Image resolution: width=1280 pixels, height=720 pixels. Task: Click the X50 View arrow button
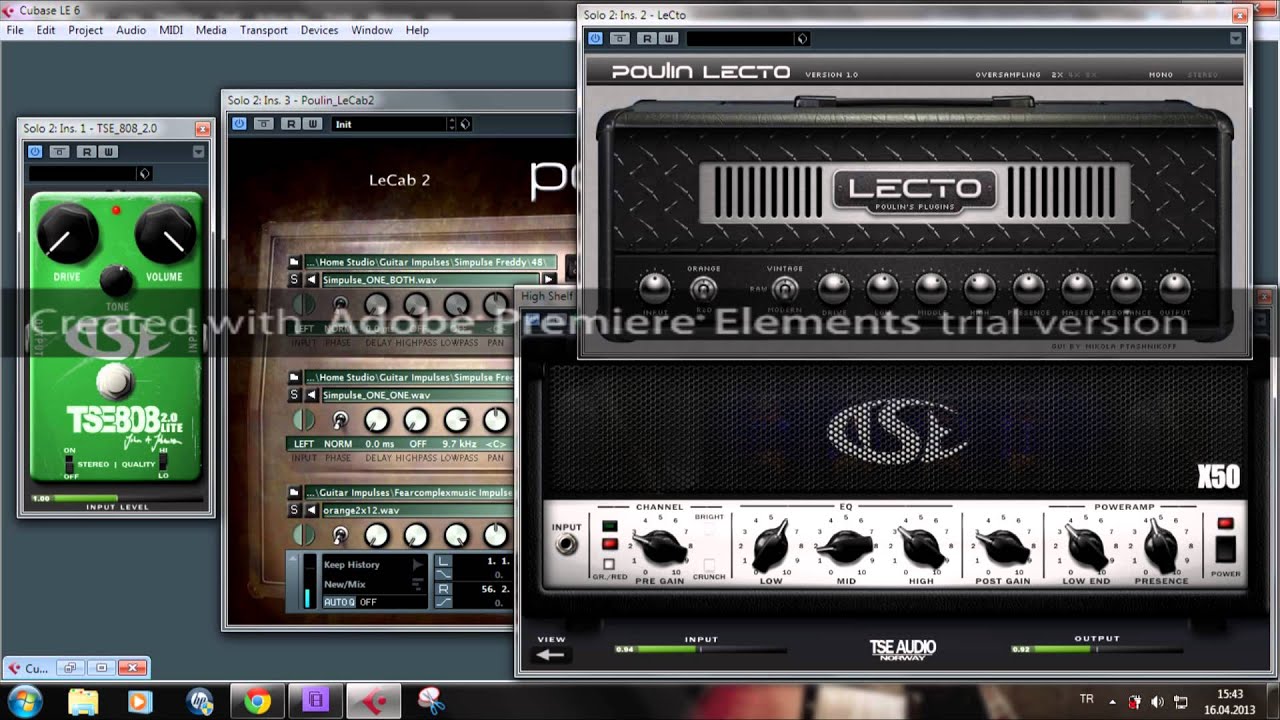tap(551, 655)
